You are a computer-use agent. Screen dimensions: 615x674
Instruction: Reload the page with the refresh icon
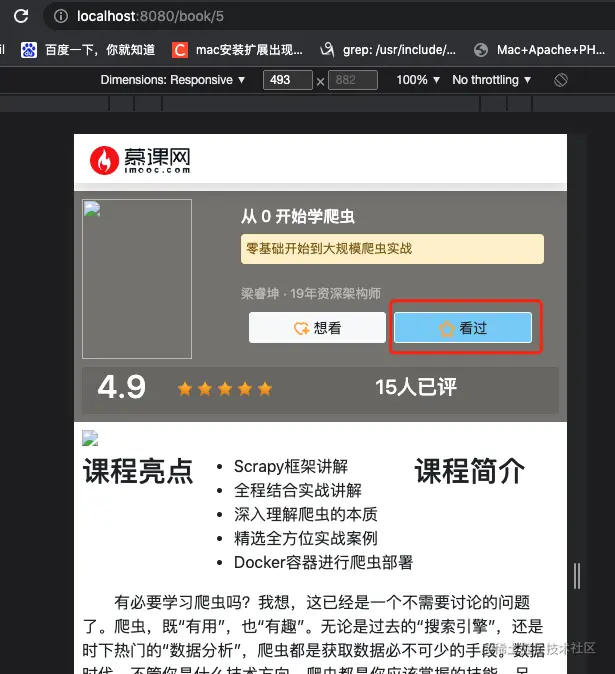tap(21, 16)
